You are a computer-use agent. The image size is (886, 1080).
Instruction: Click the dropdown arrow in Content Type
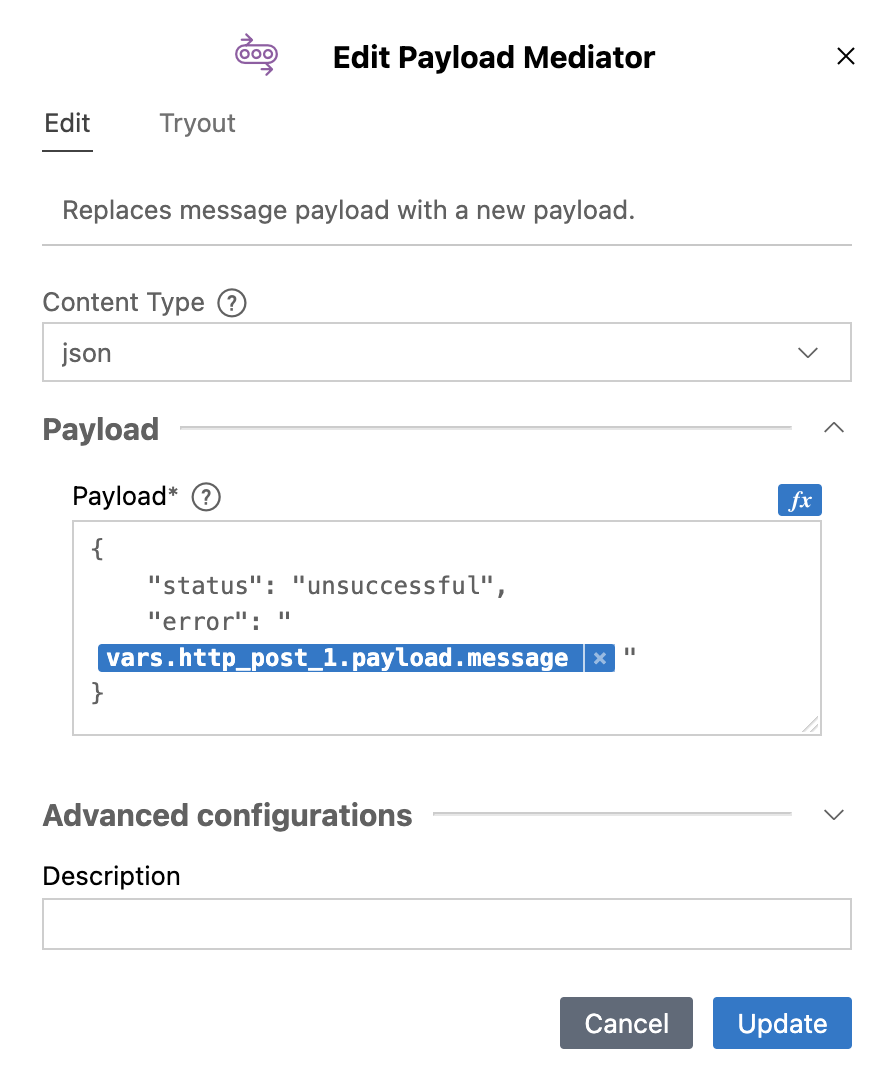pos(807,353)
